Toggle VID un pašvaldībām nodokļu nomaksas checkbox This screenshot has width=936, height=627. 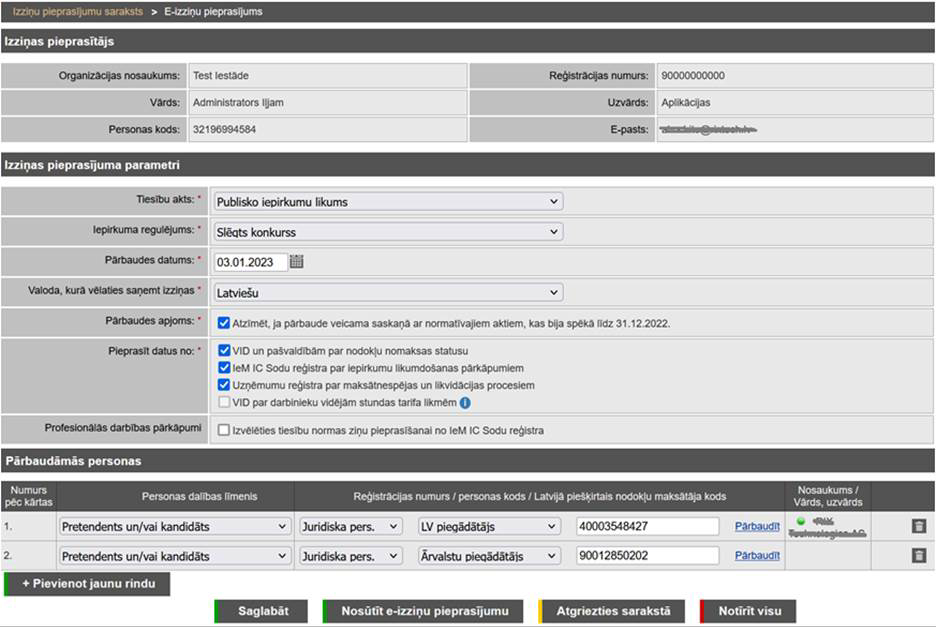tap(224, 351)
